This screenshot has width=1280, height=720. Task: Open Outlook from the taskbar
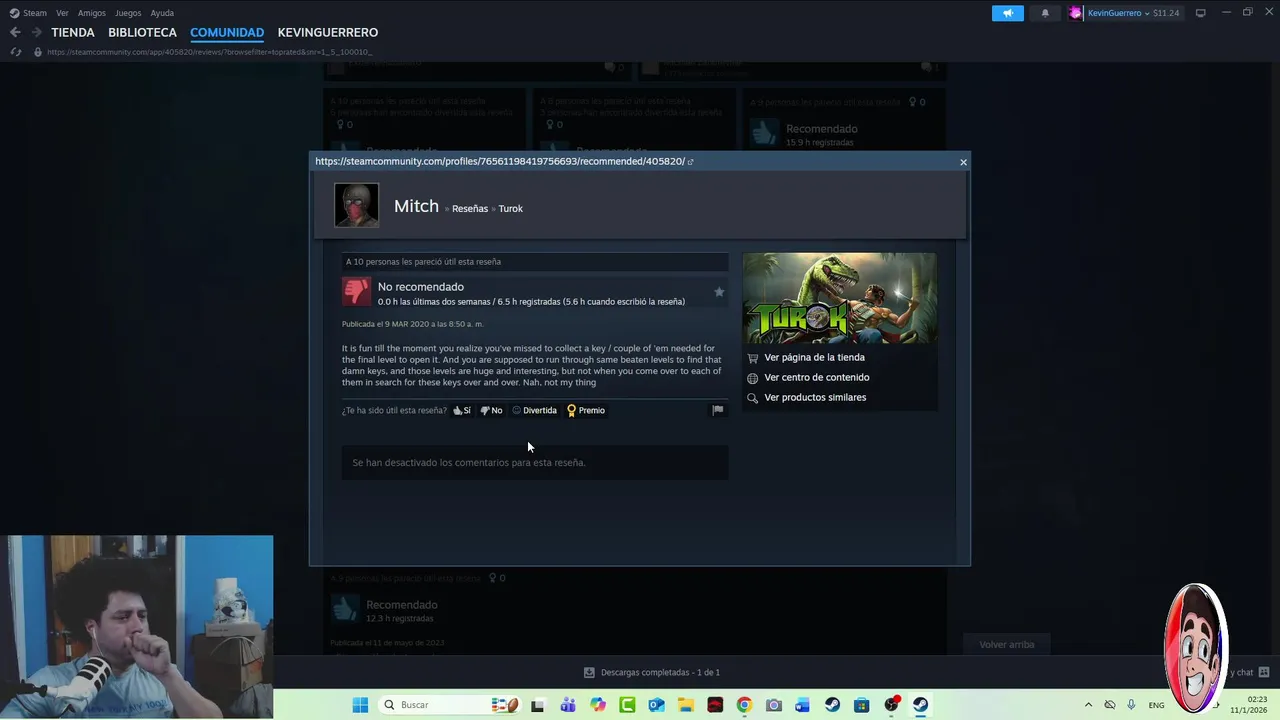pos(656,705)
